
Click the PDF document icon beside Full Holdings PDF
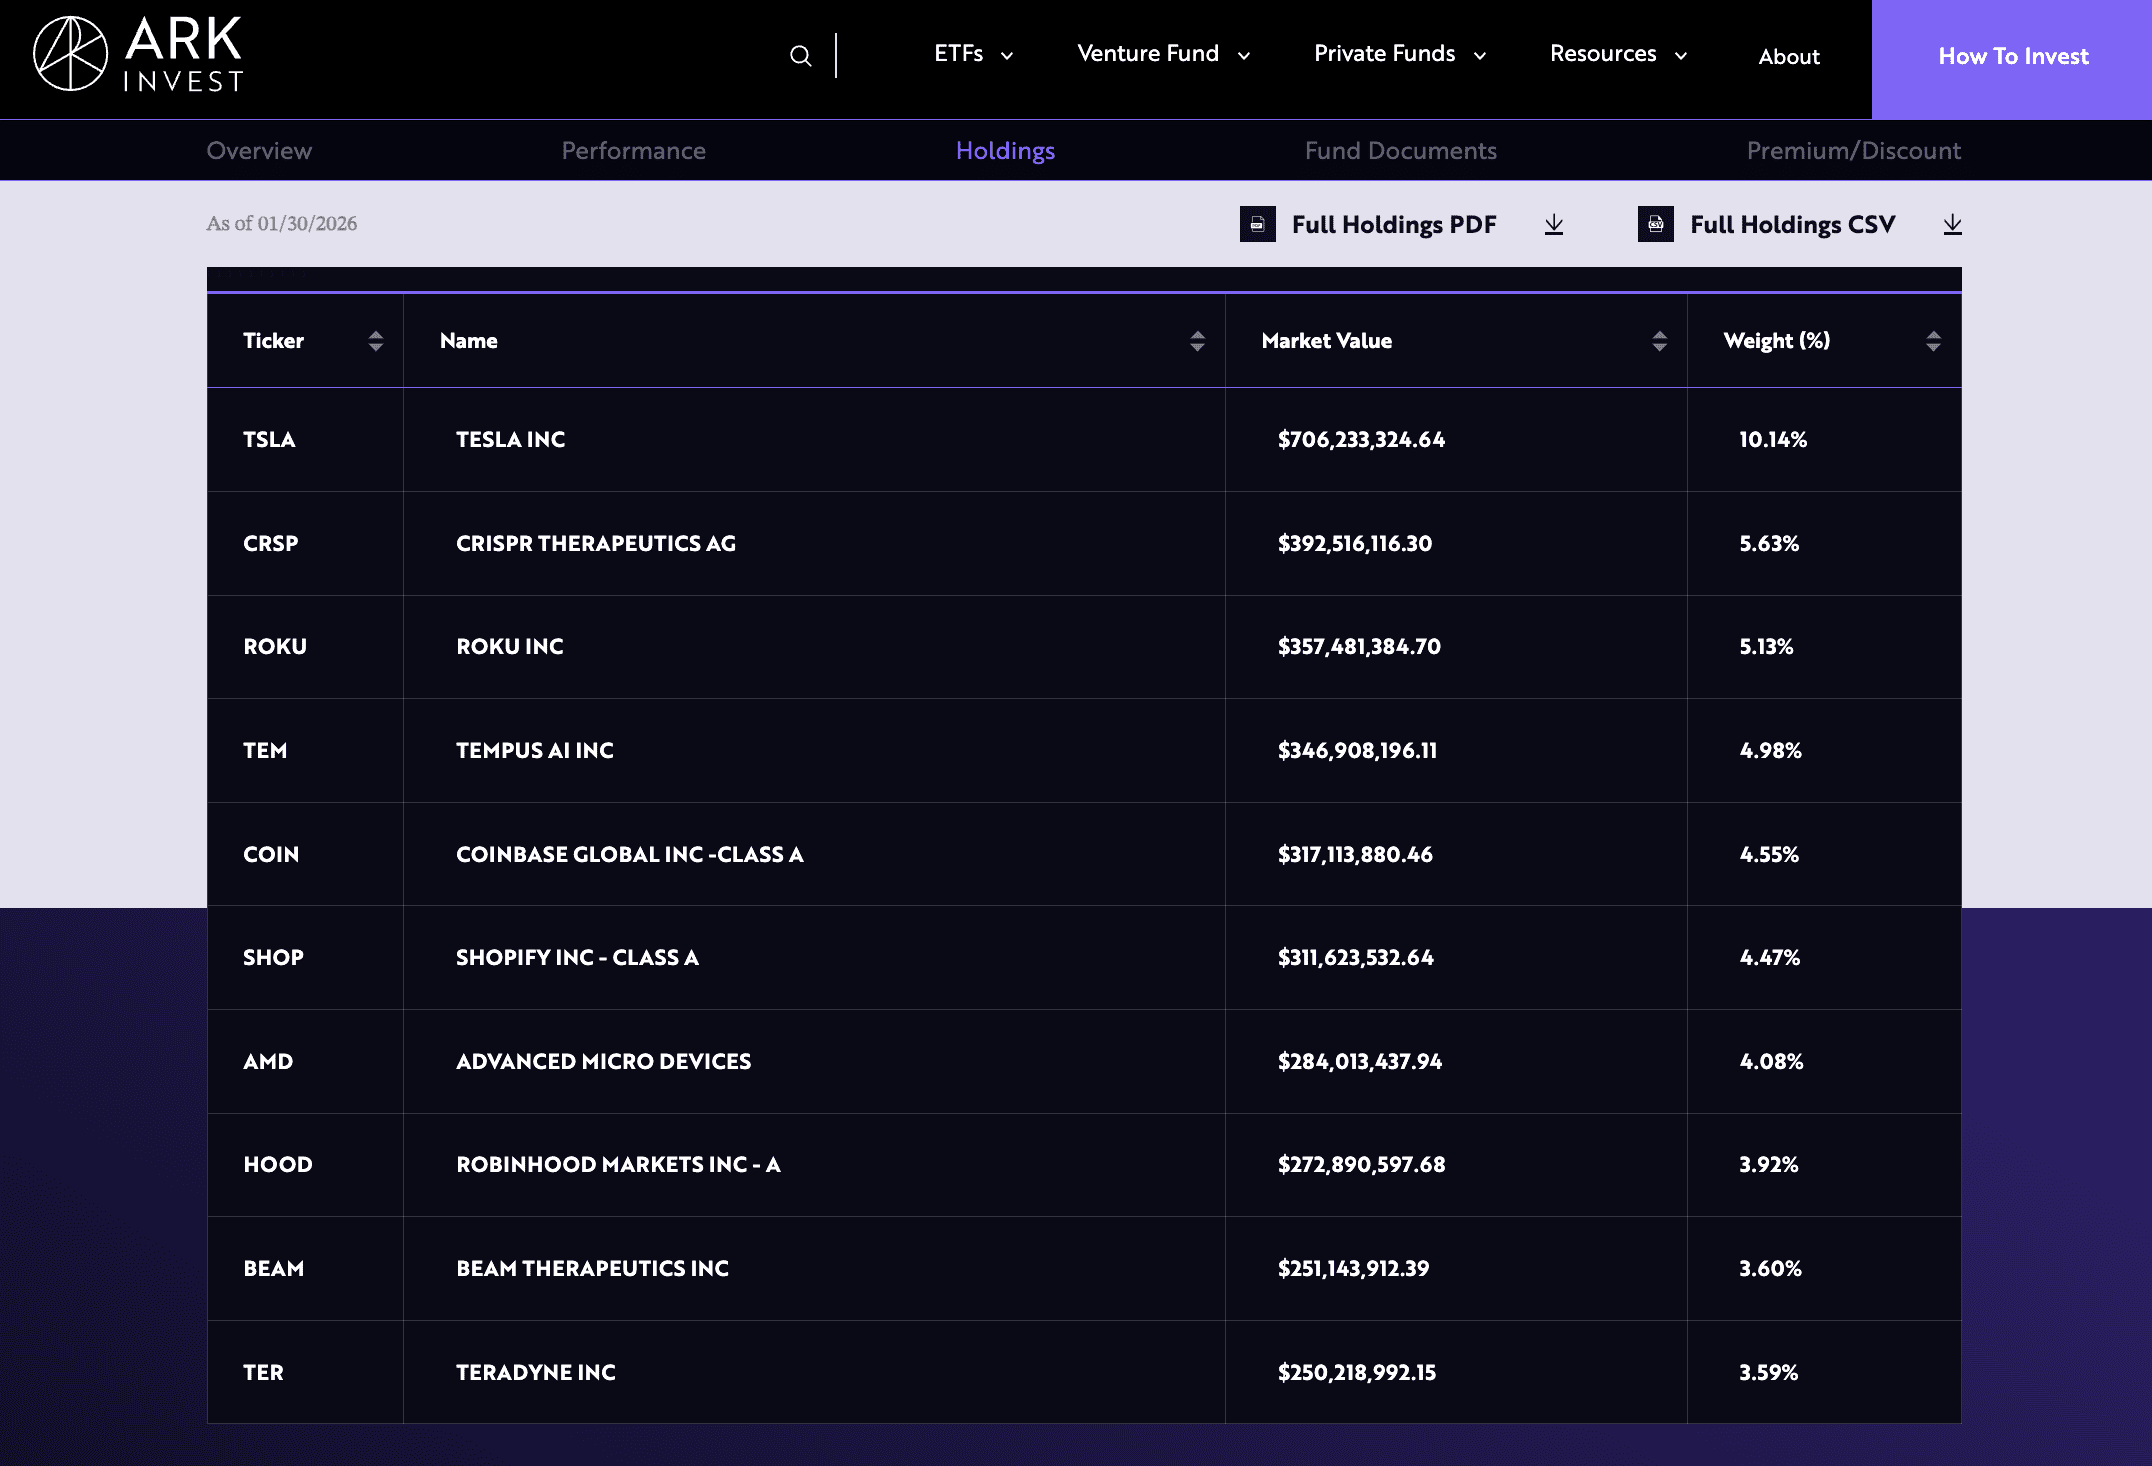[1258, 224]
